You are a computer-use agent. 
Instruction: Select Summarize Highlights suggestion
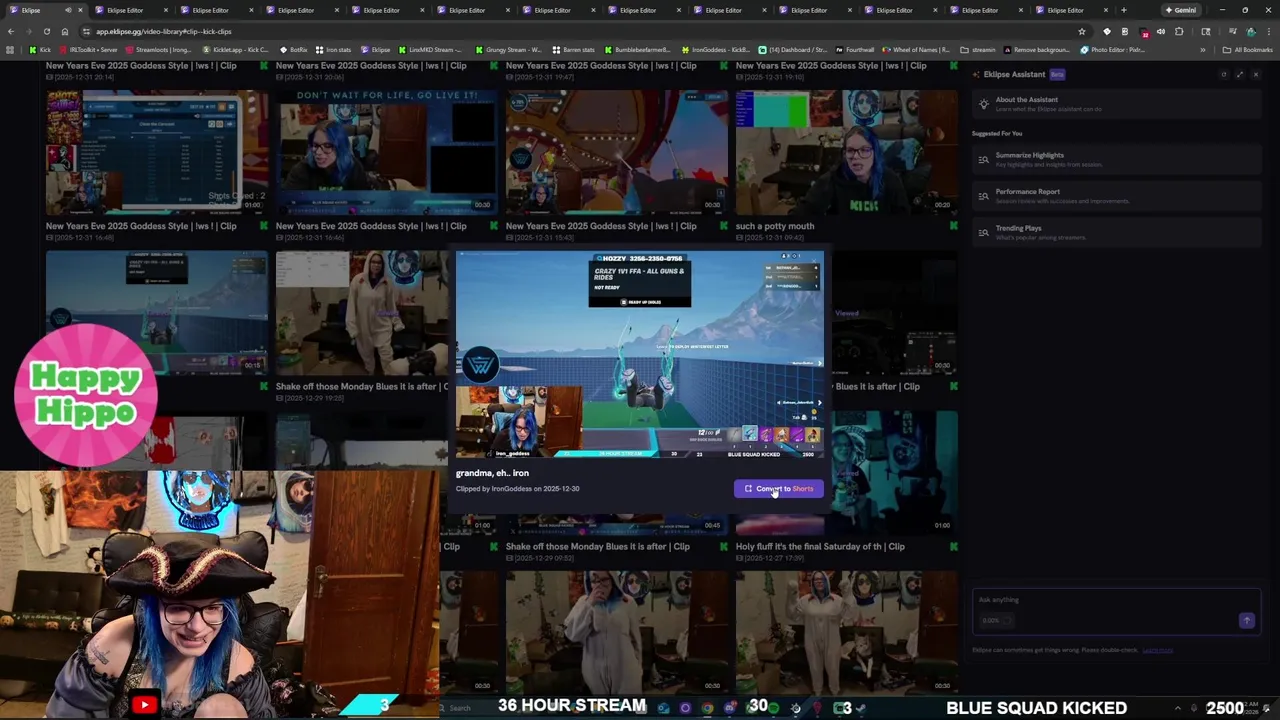1116,159
